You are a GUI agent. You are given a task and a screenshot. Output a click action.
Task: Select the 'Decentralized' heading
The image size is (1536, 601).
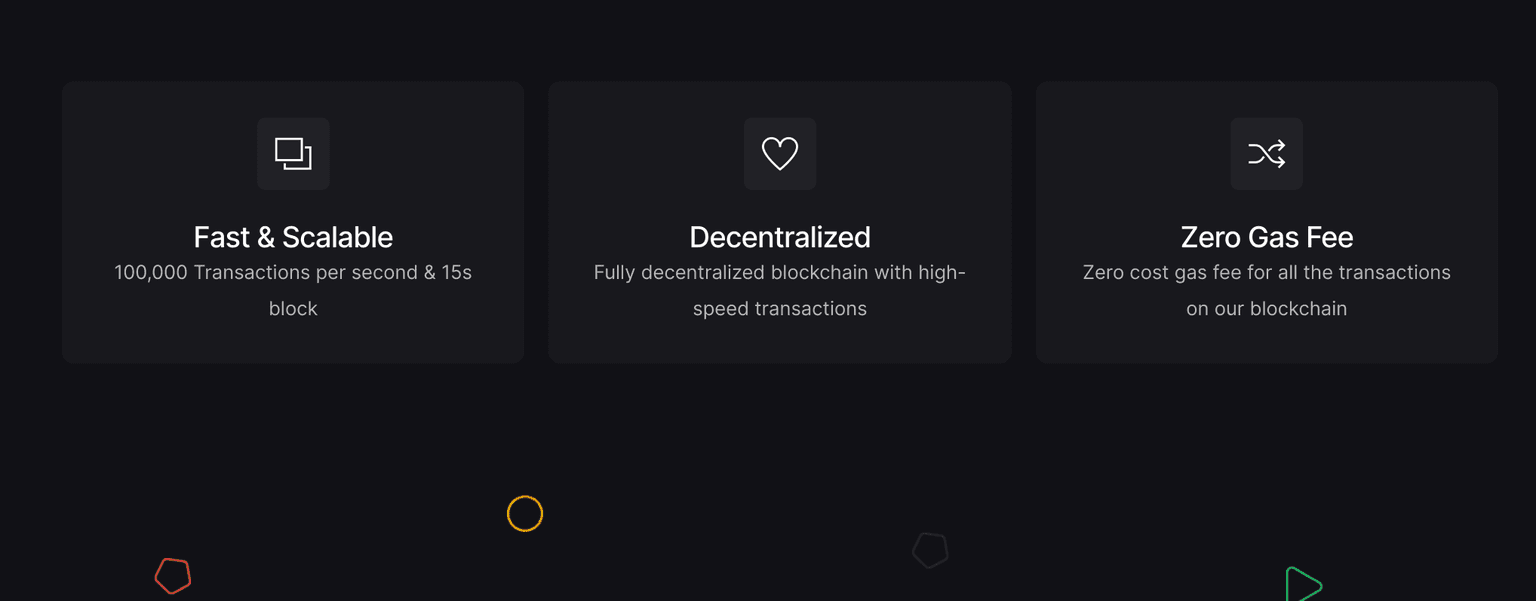[x=780, y=237]
